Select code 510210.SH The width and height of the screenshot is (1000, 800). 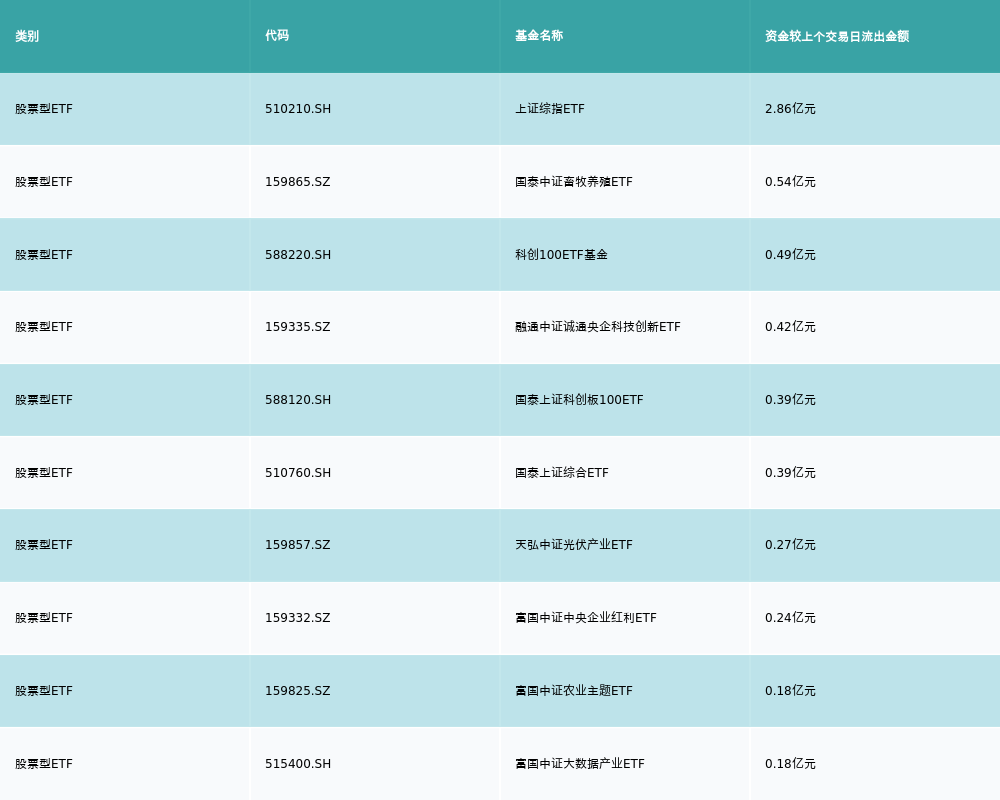(298, 109)
